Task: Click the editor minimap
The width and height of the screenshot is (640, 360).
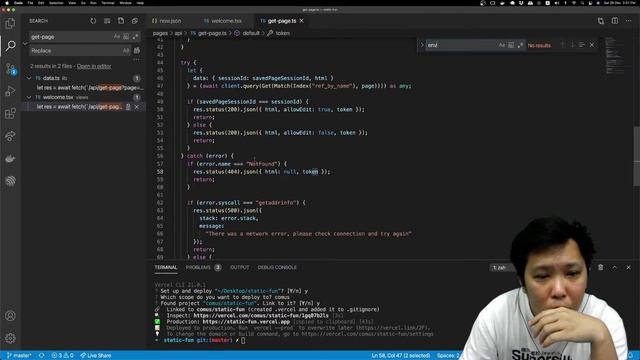Action: tap(615, 55)
